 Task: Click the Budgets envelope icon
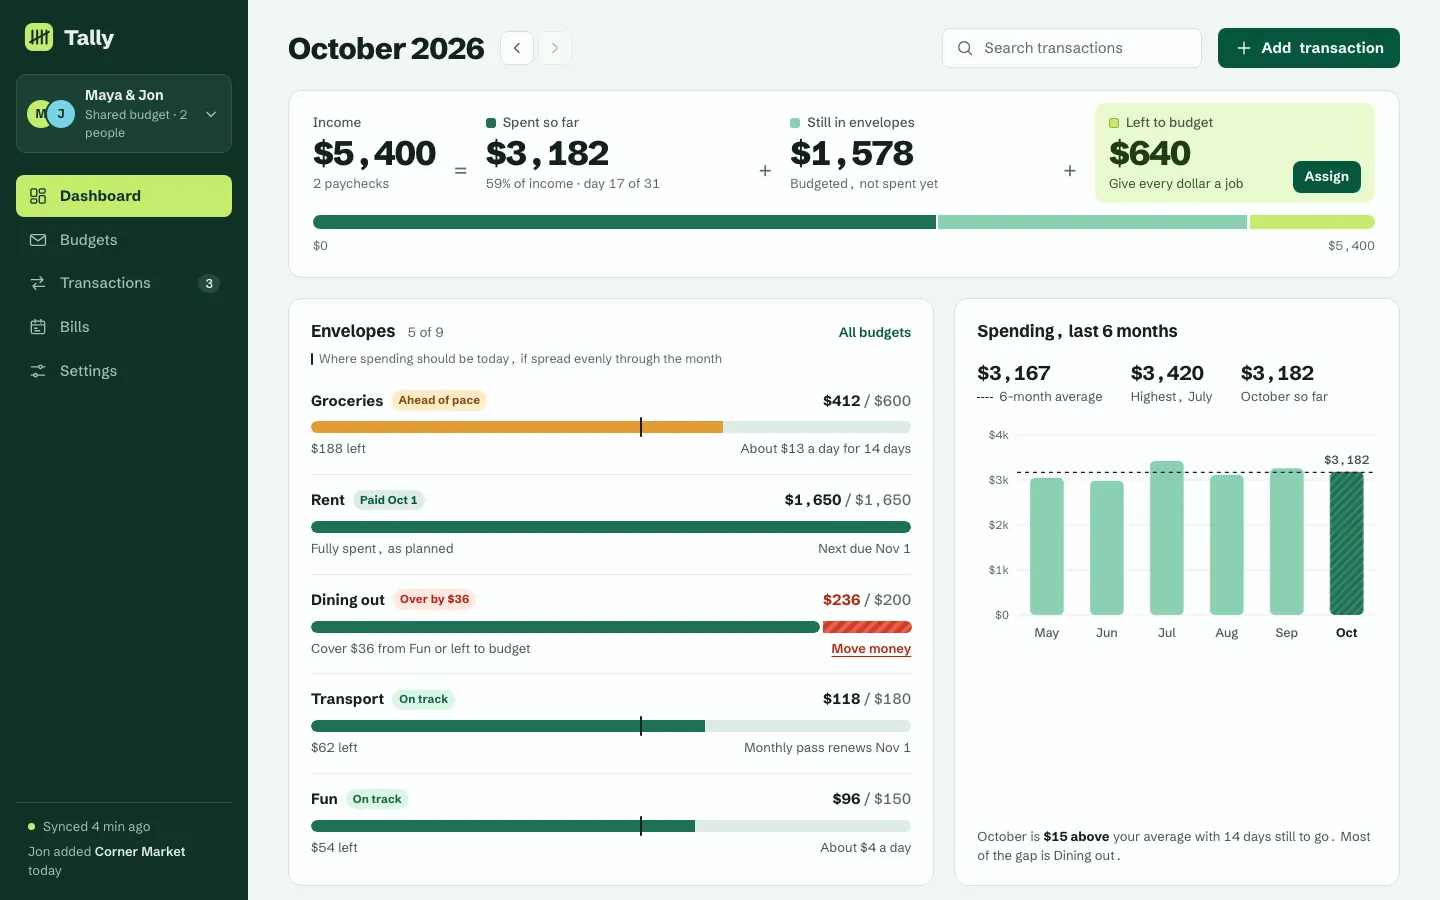point(38,240)
